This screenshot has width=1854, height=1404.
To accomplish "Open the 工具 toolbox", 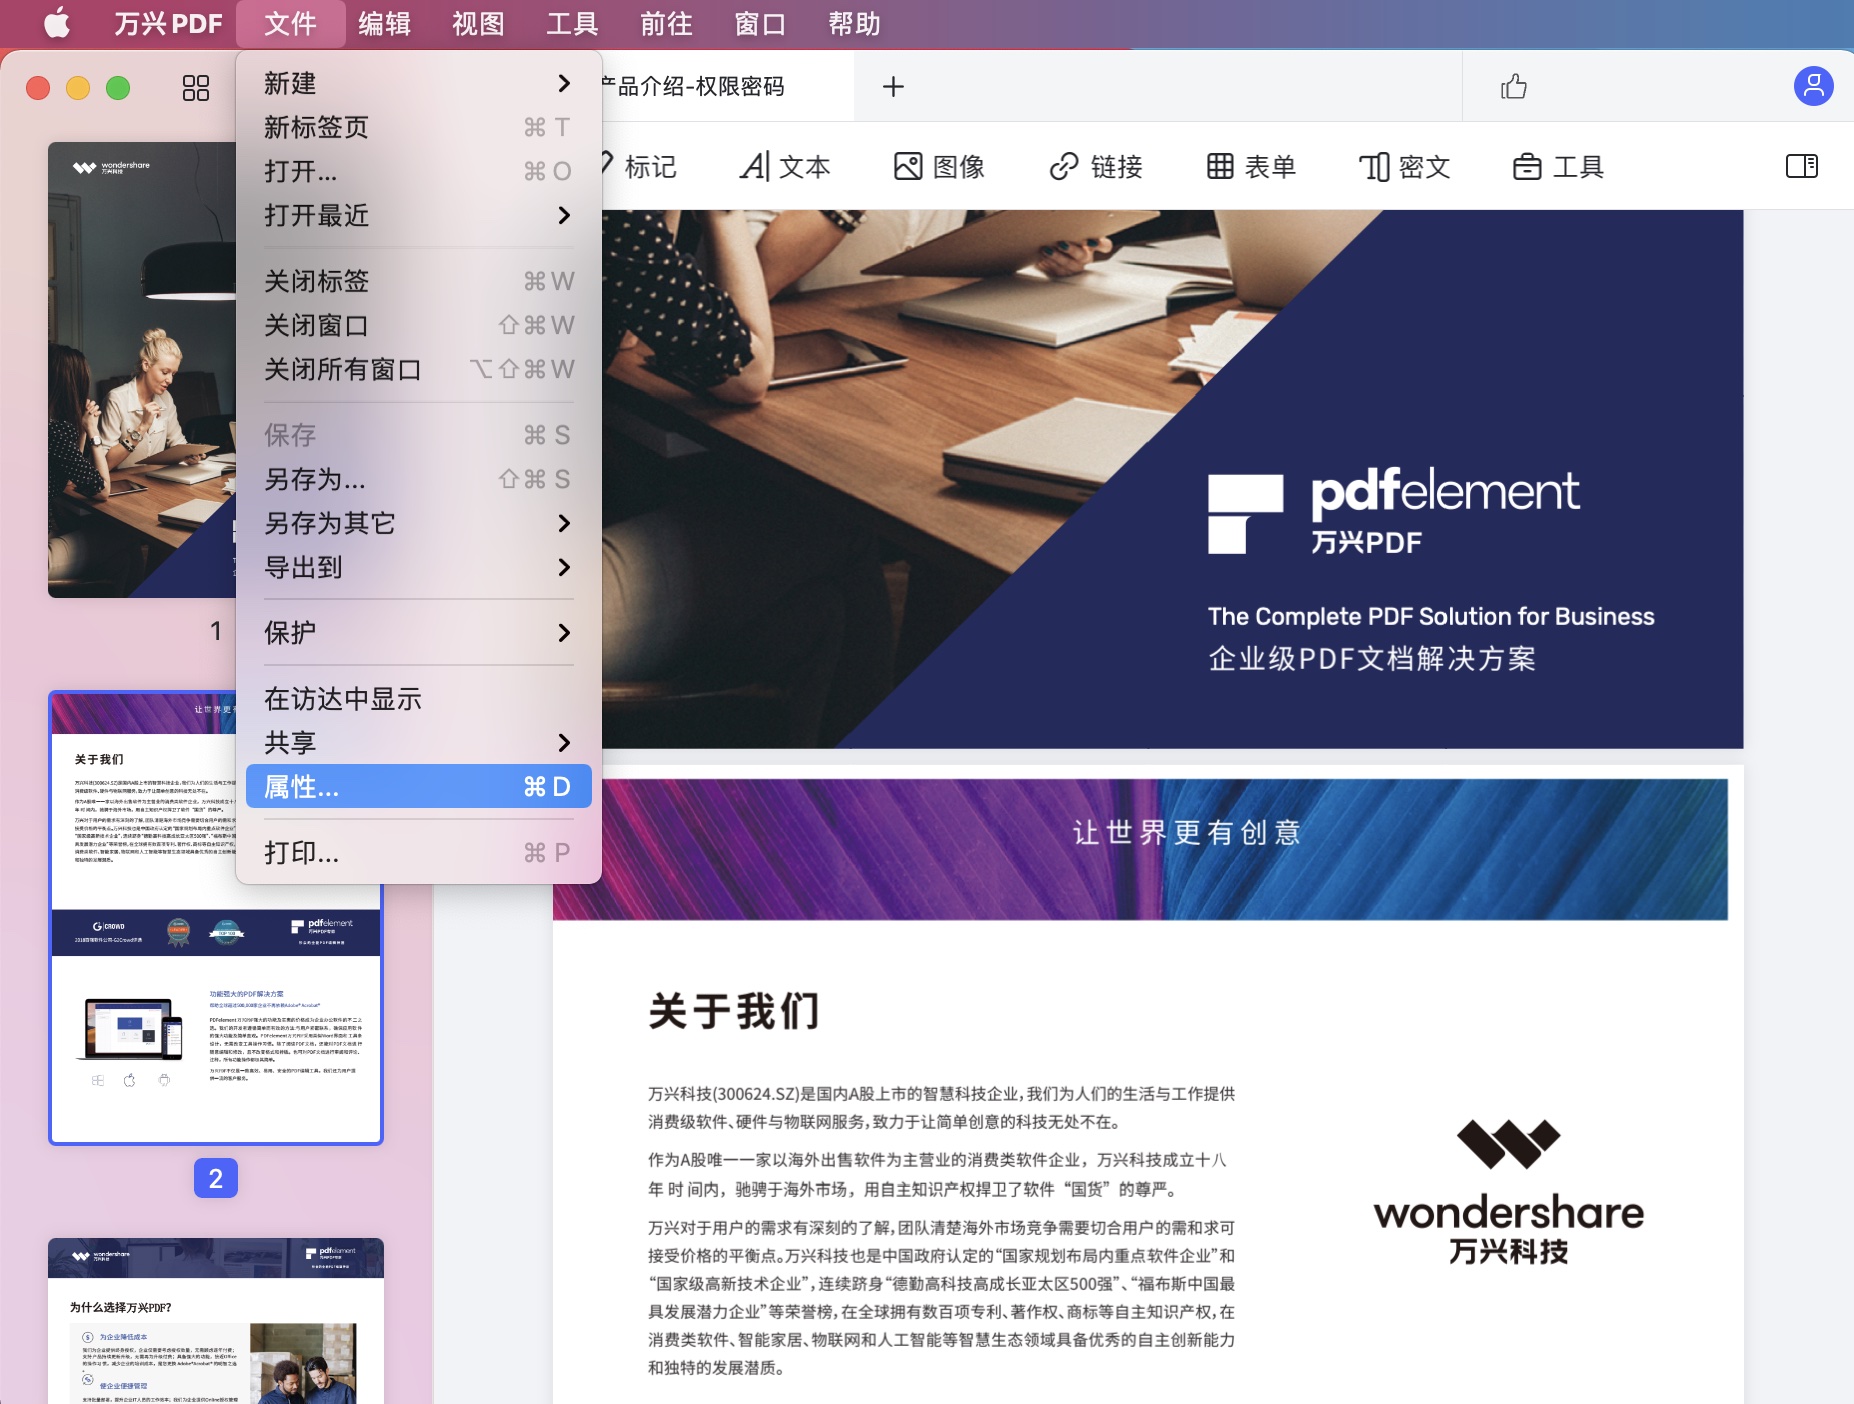I will 1558,166.
